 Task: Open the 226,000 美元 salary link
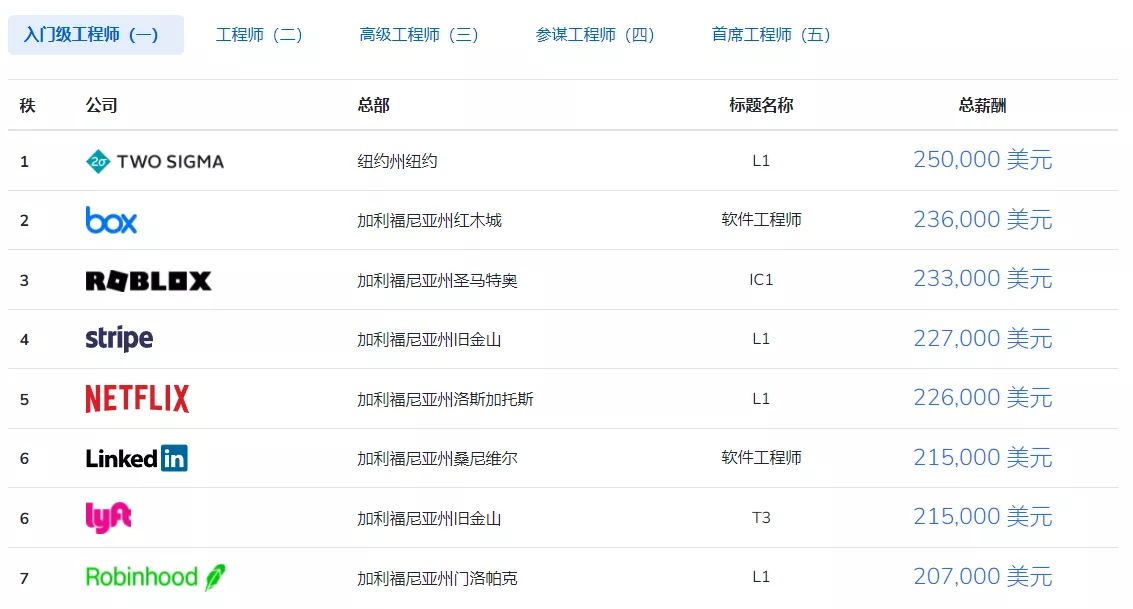983,398
